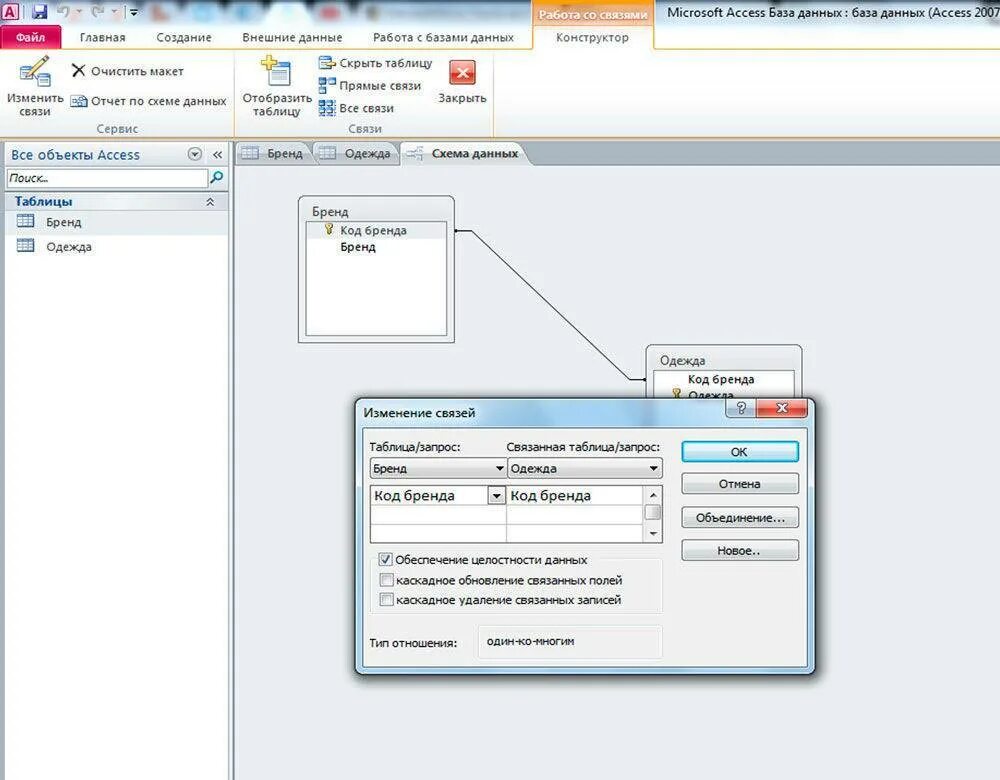Click the red Закрыть ribbon icon
The height and width of the screenshot is (780, 1000).
[x=462, y=73]
